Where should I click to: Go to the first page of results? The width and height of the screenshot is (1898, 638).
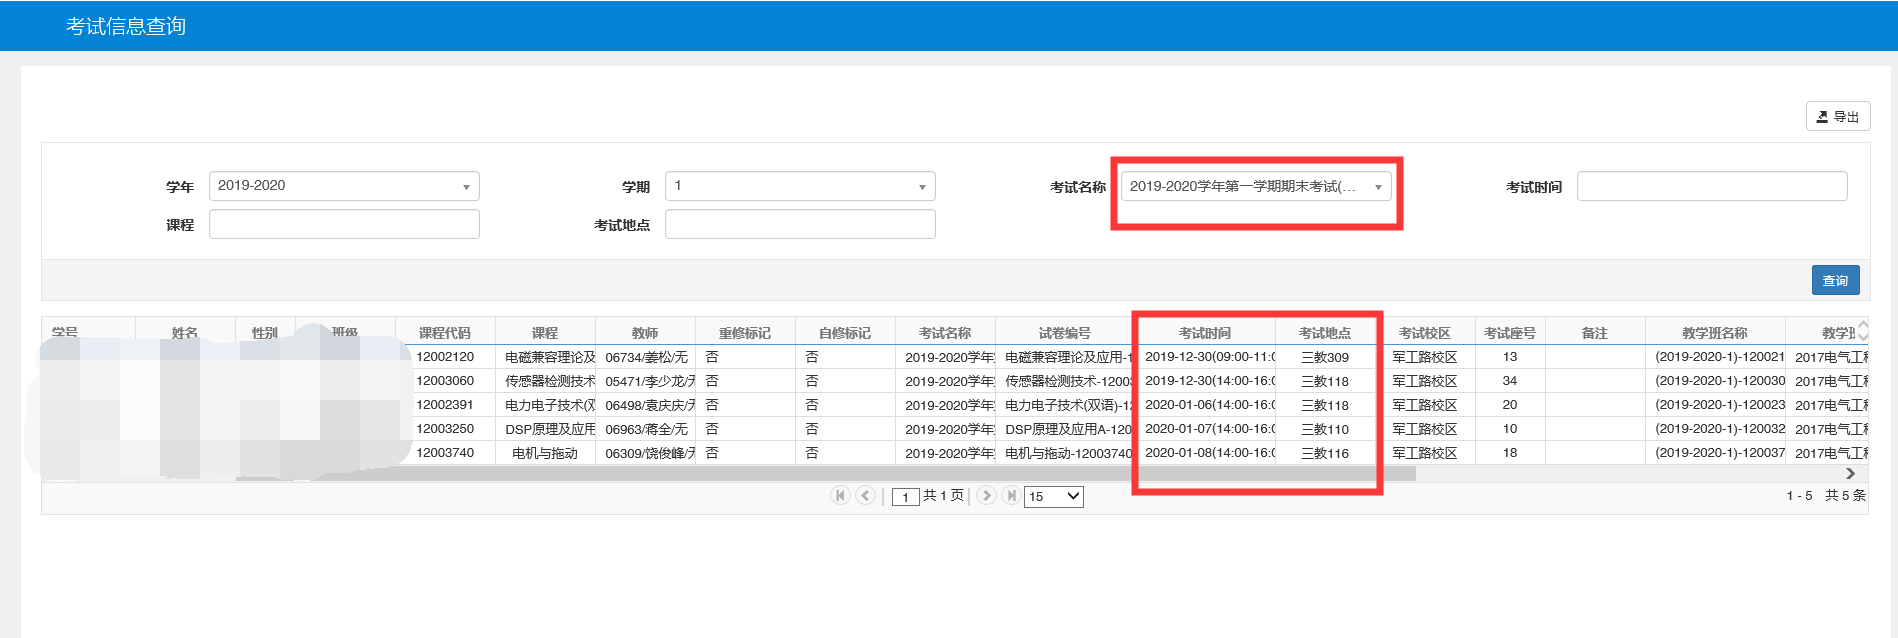pos(840,496)
